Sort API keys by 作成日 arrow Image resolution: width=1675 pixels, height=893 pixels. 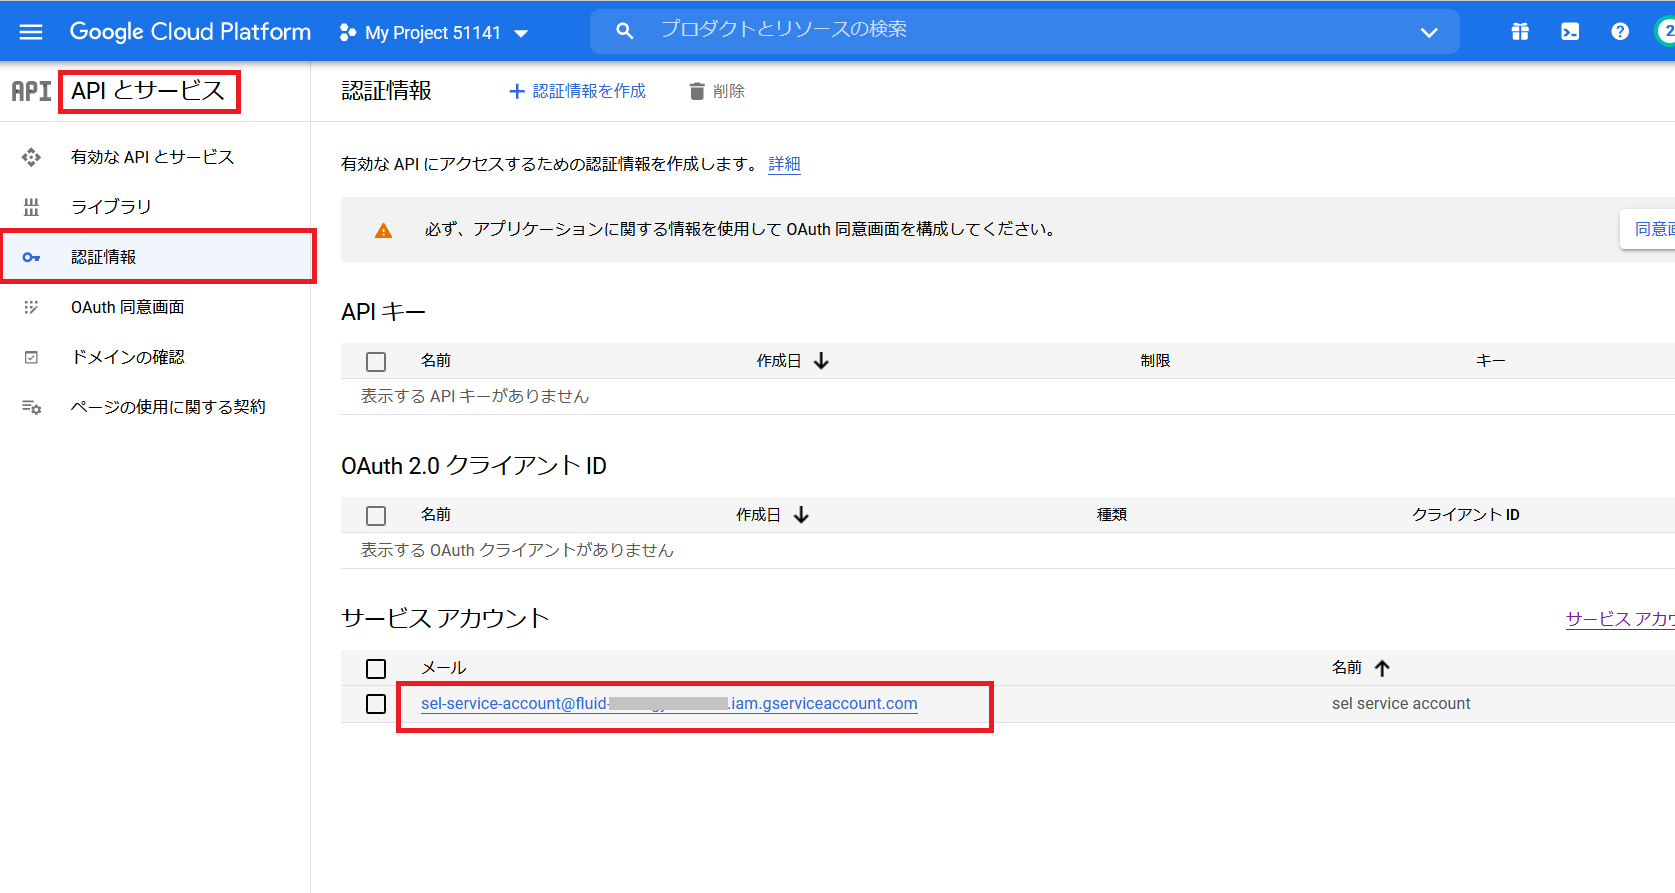point(821,361)
